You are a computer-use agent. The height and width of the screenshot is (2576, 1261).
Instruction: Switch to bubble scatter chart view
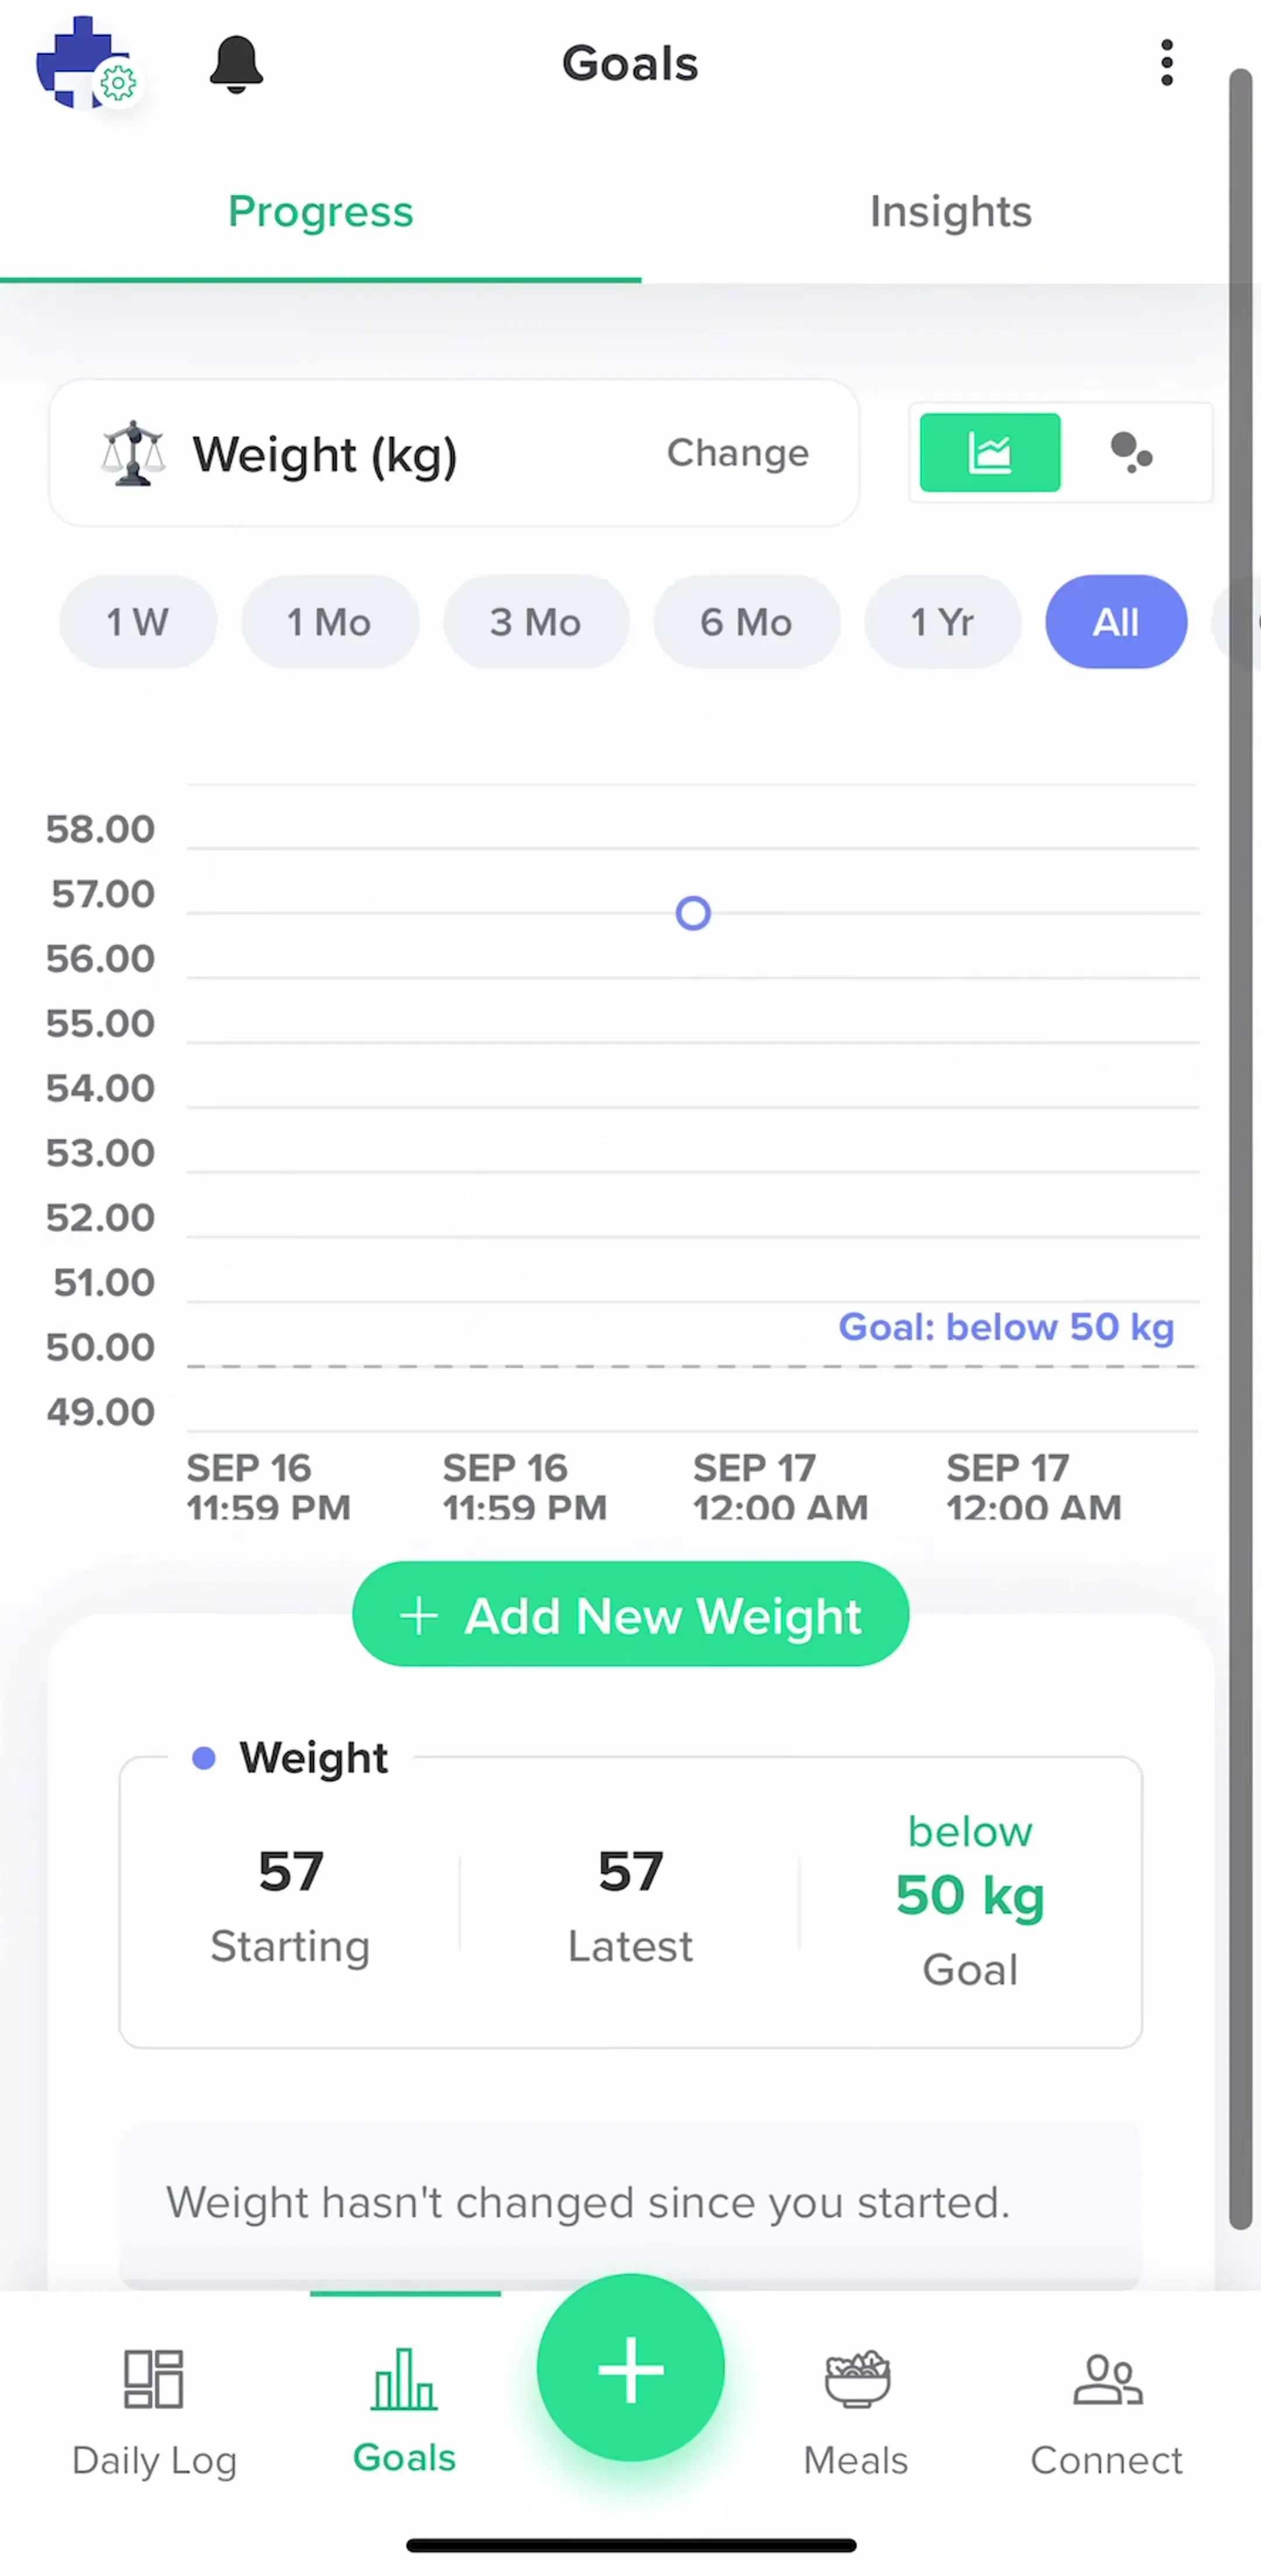pos(1132,453)
